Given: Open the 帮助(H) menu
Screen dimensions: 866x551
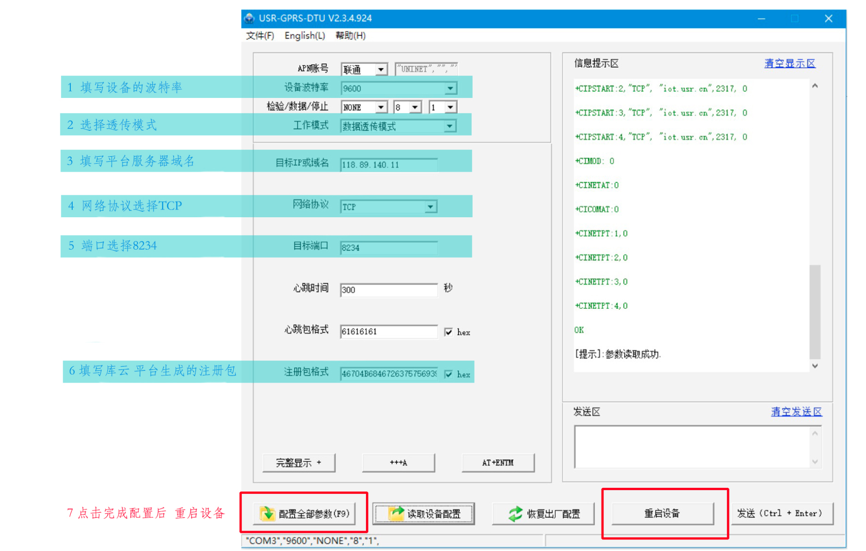Looking at the screenshot, I should (350, 36).
